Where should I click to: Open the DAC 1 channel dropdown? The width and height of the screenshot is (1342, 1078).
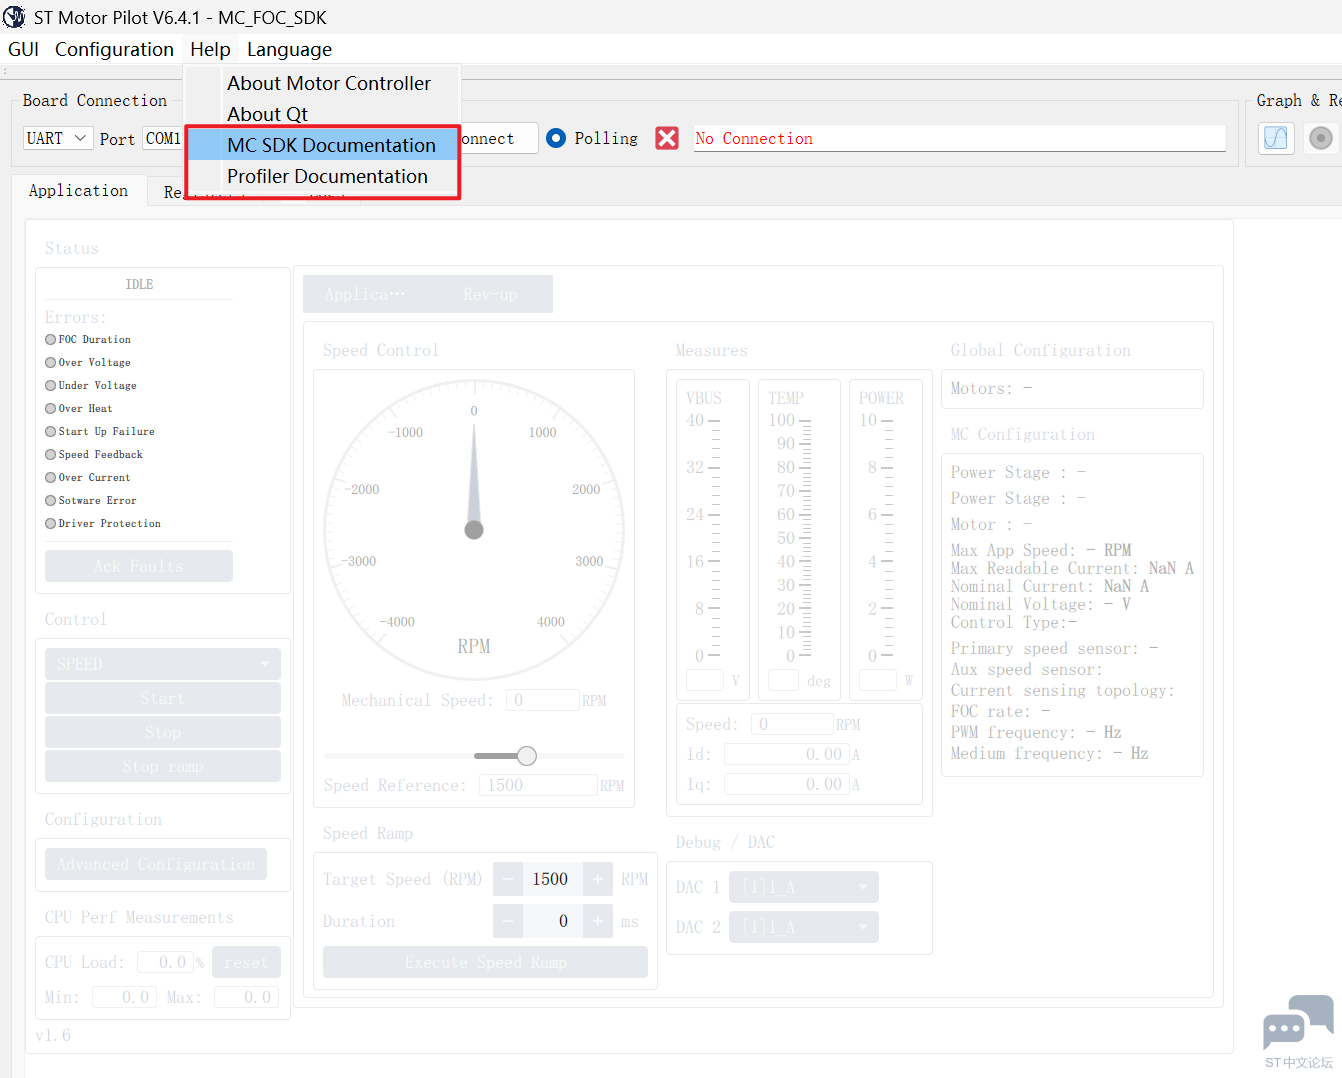click(804, 887)
